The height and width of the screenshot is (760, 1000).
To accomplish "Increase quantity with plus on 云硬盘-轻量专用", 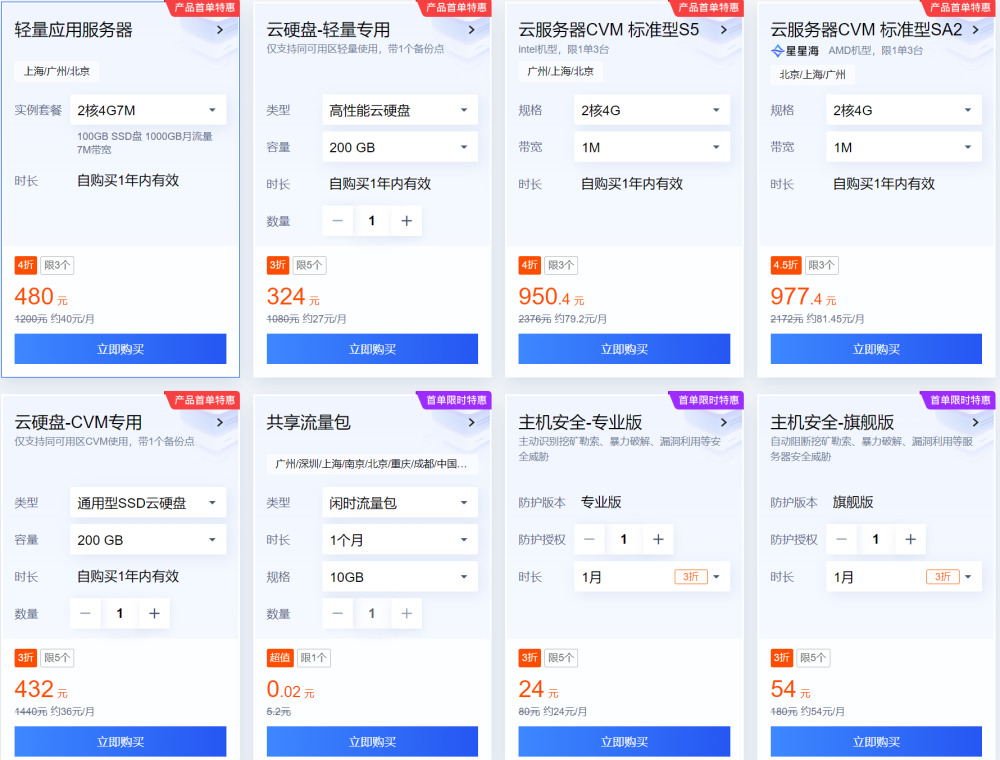I will coord(406,221).
